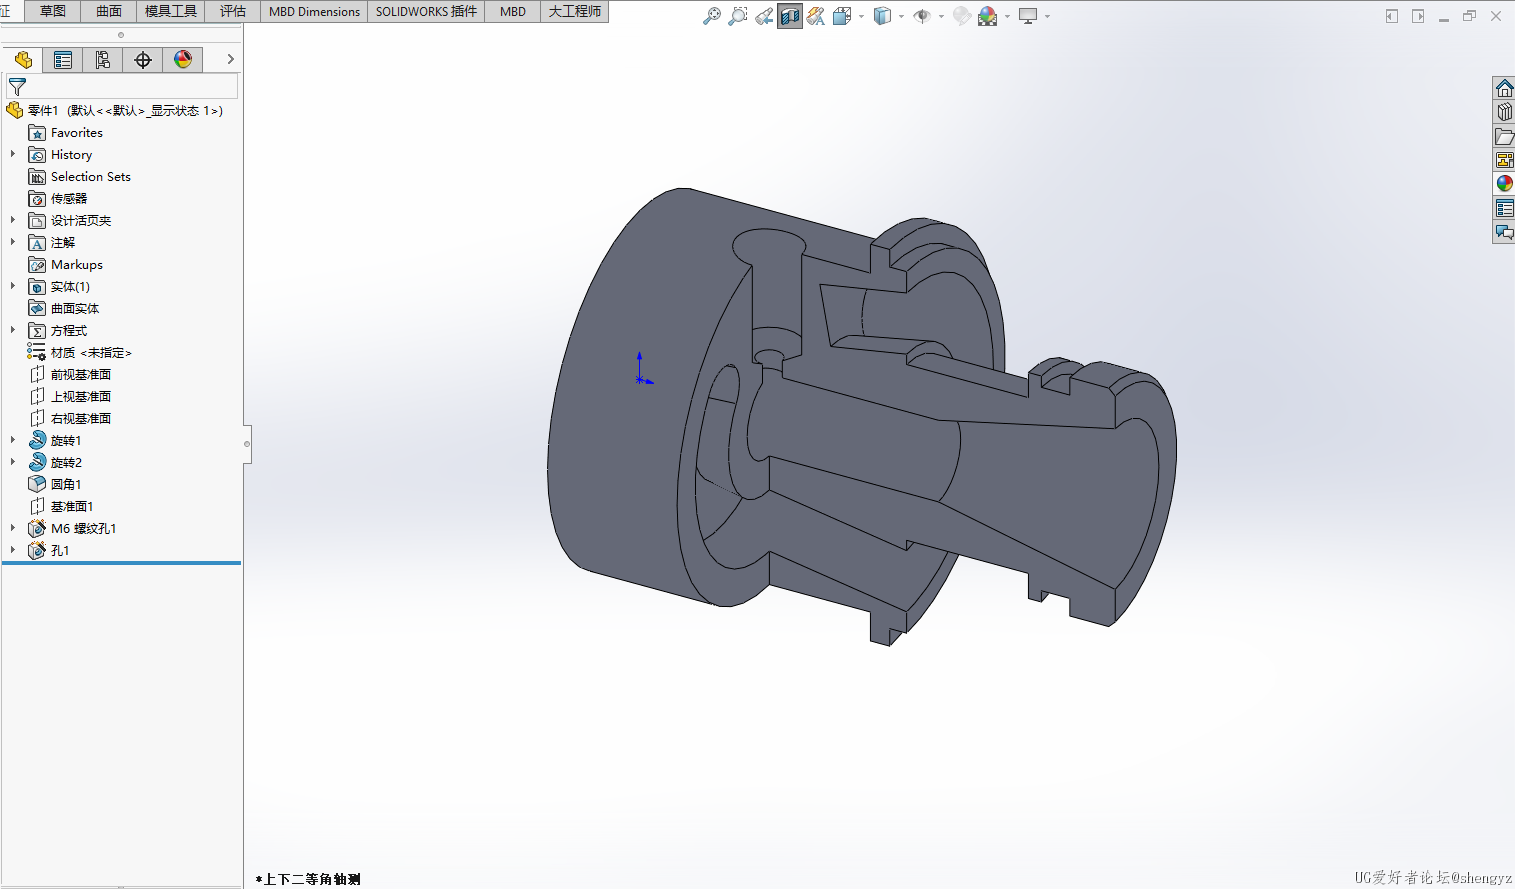
Task: Expand 旋转1 feature arrow
Action: (x=13, y=440)
